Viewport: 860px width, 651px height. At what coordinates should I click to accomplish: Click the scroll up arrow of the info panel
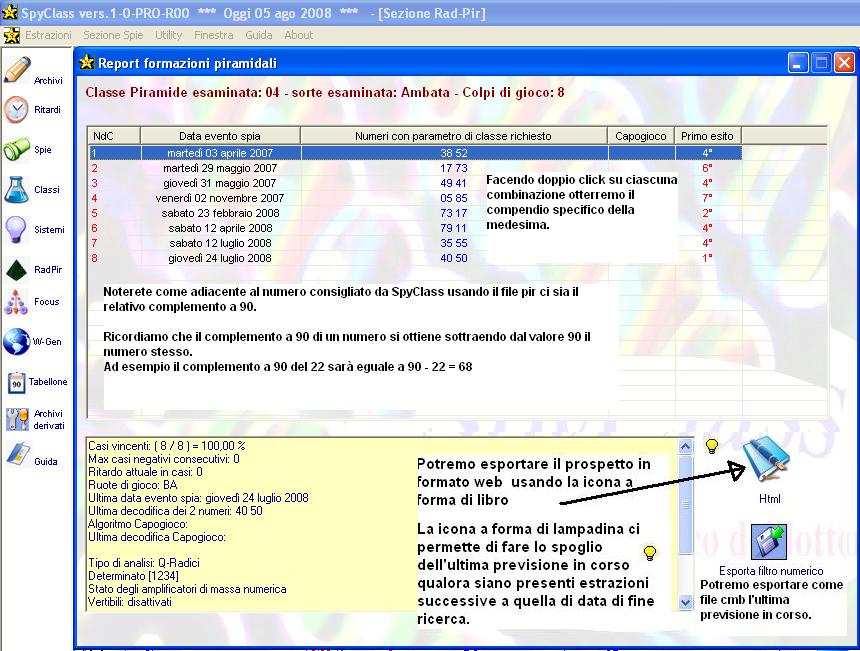(x=685, y=446)
